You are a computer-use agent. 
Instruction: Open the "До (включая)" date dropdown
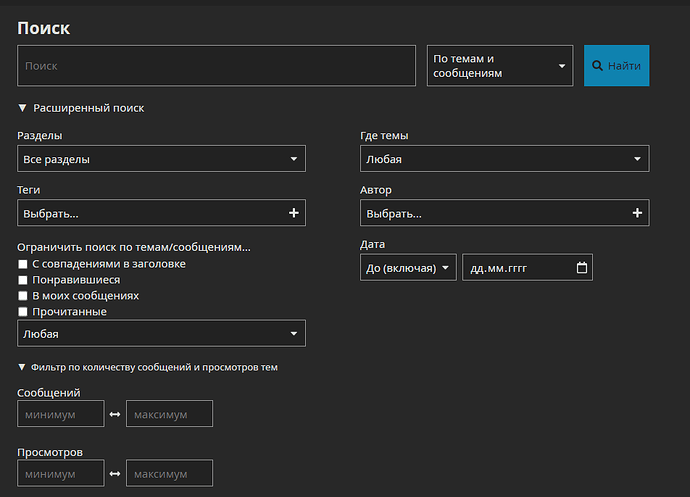coord(408,268)
